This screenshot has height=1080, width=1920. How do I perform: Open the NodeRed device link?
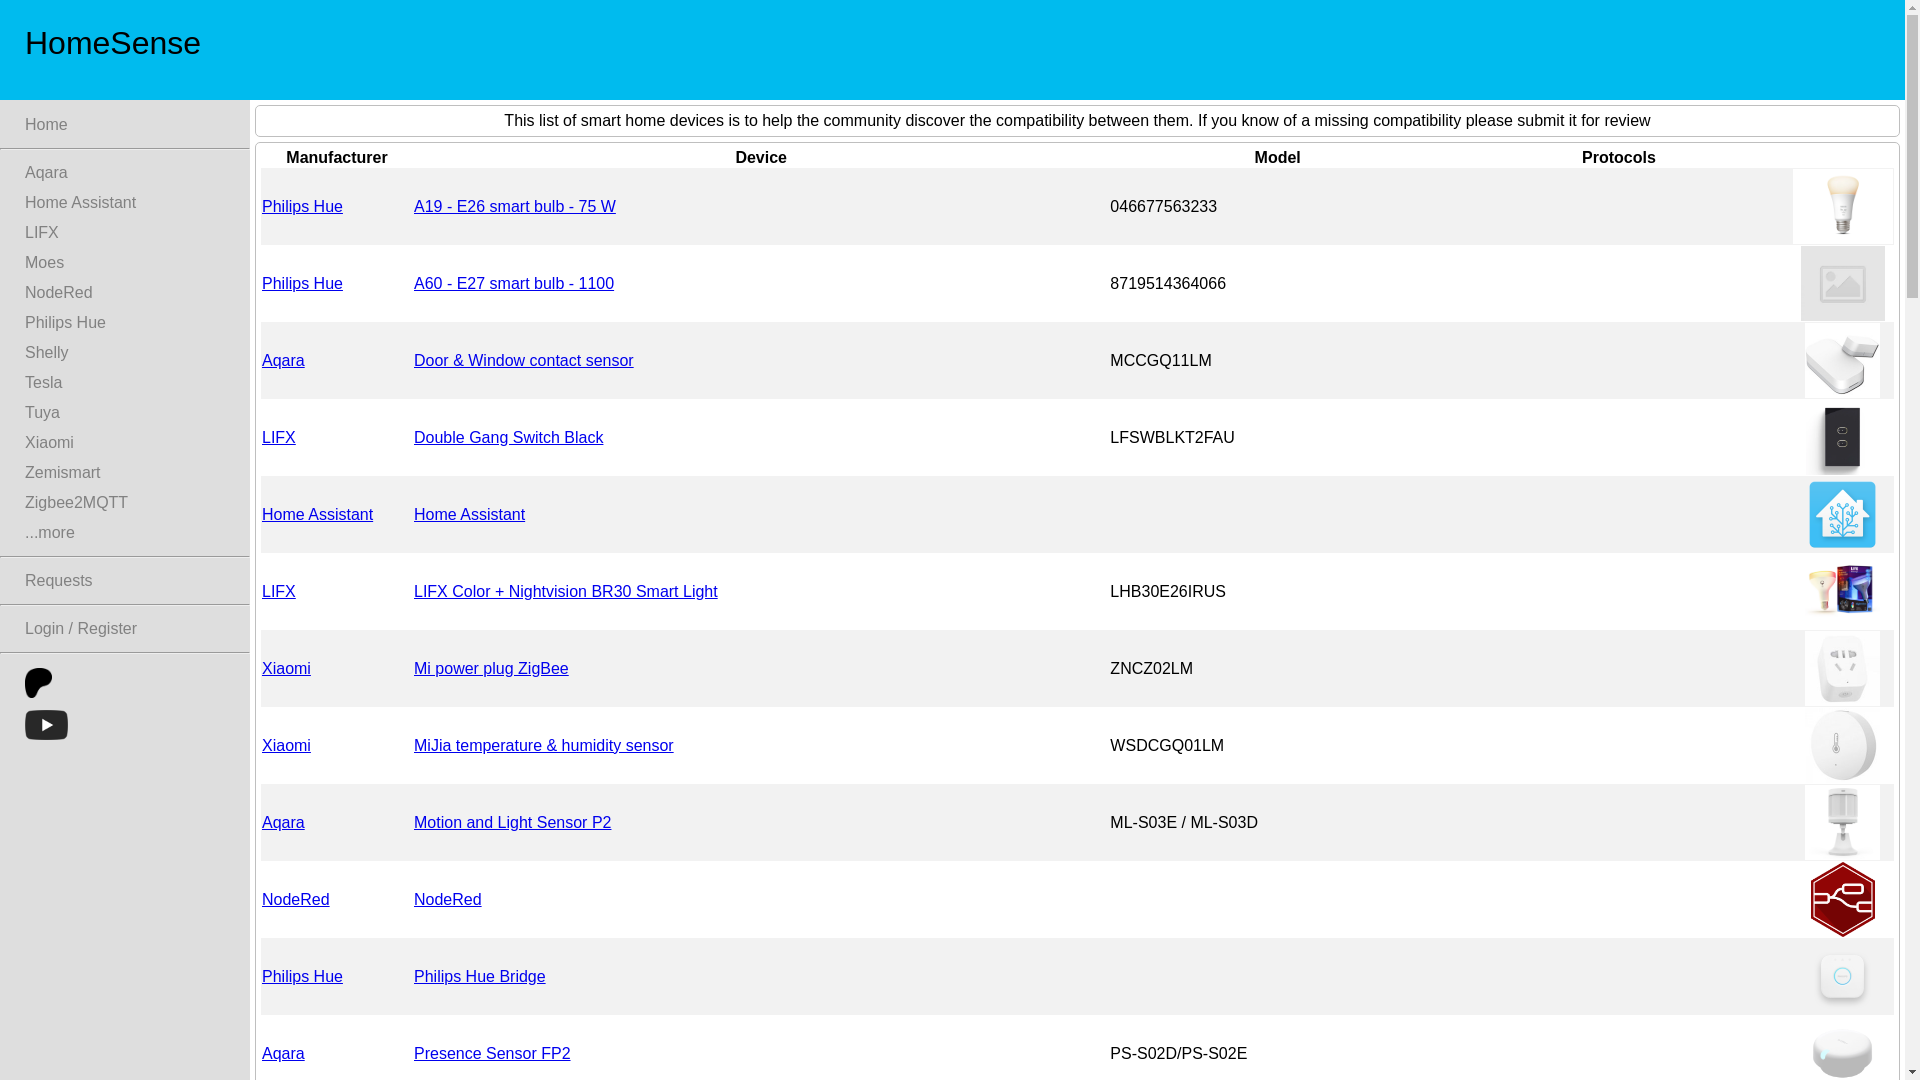pos(448,900)
